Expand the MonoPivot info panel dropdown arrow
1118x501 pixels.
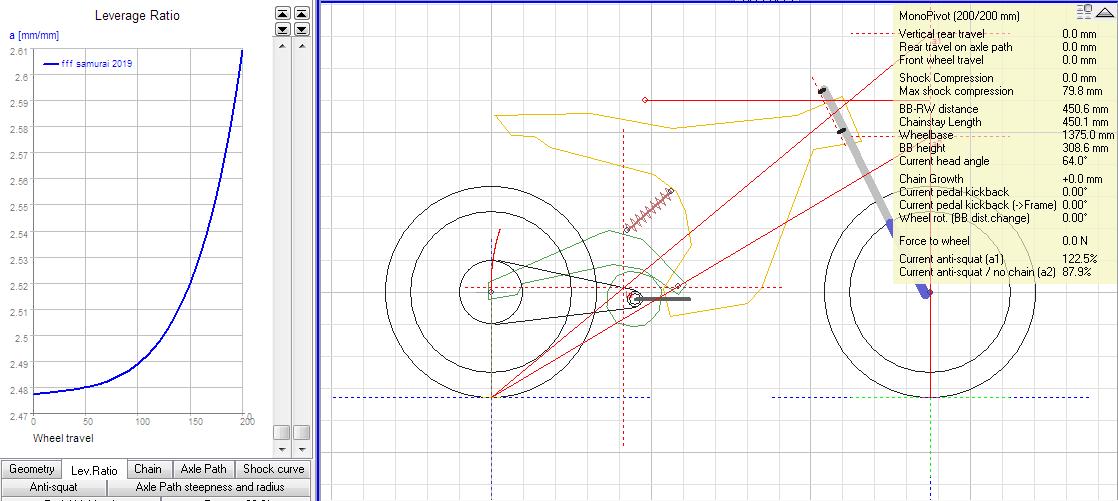pos(1103,12)
